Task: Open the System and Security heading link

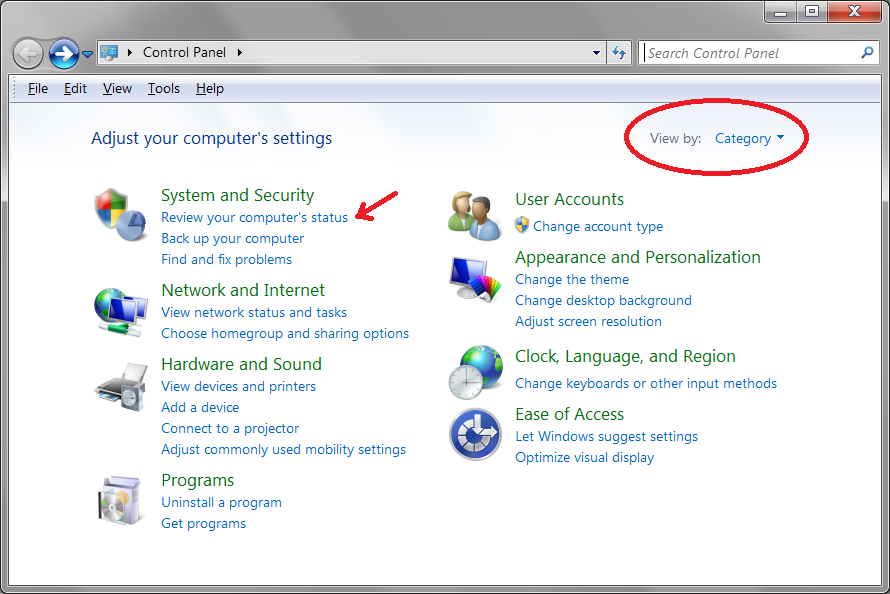Action: pos(237,195)
